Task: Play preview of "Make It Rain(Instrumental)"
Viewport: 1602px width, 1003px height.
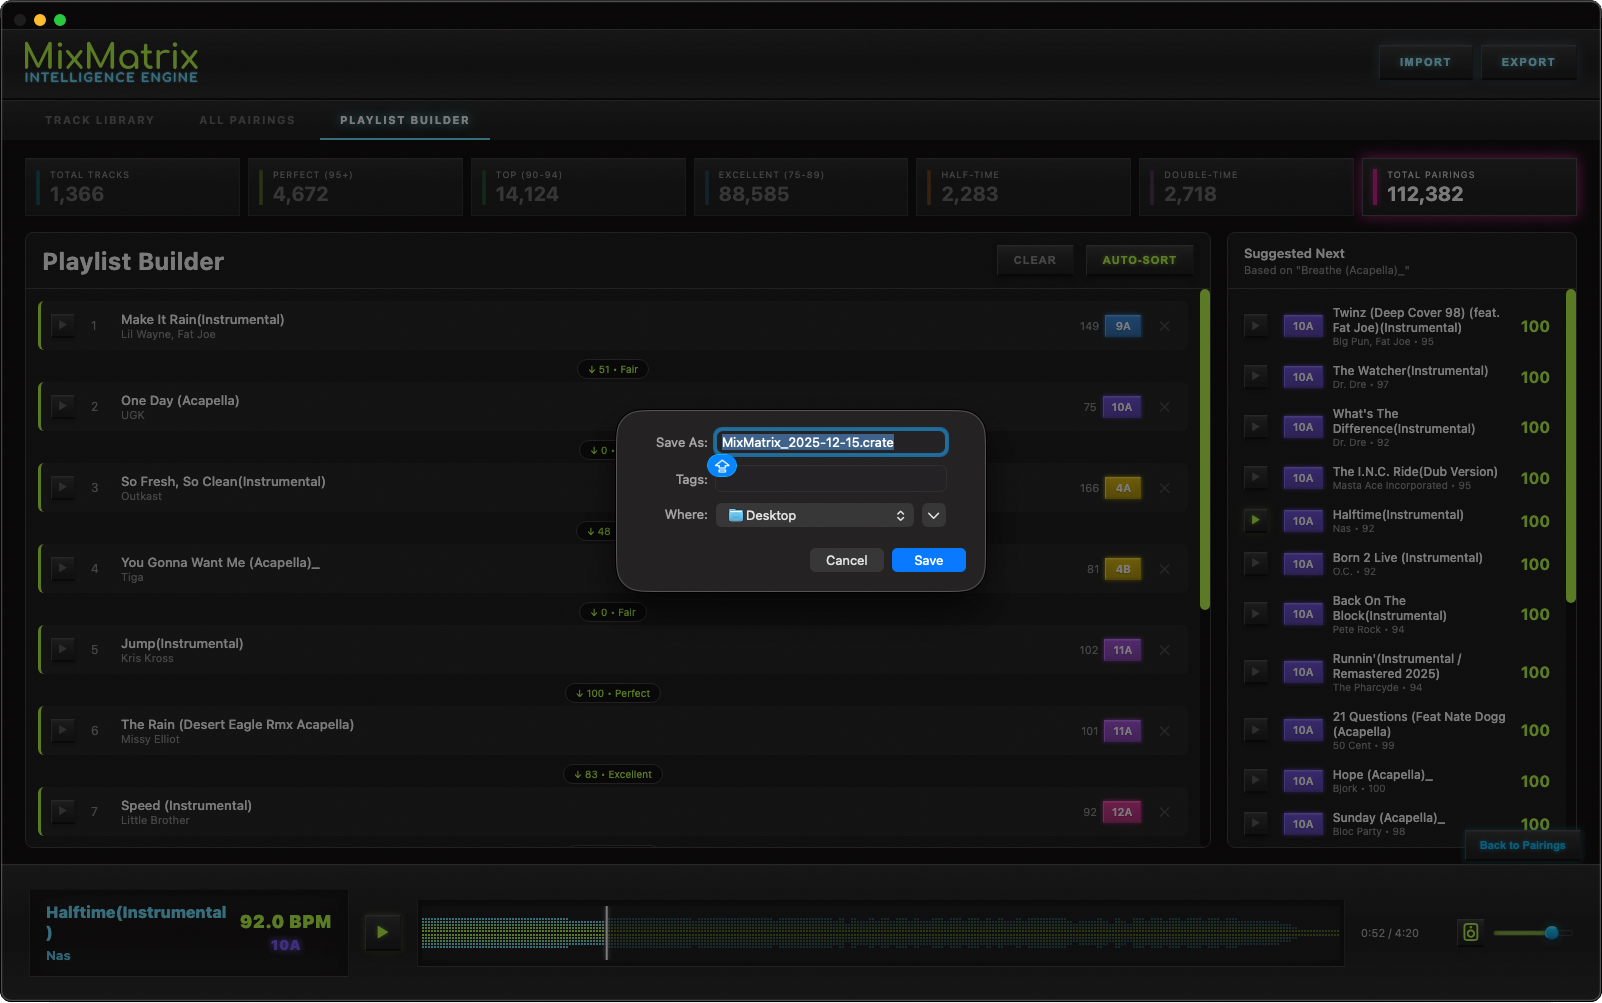Action: click(61, 325)
